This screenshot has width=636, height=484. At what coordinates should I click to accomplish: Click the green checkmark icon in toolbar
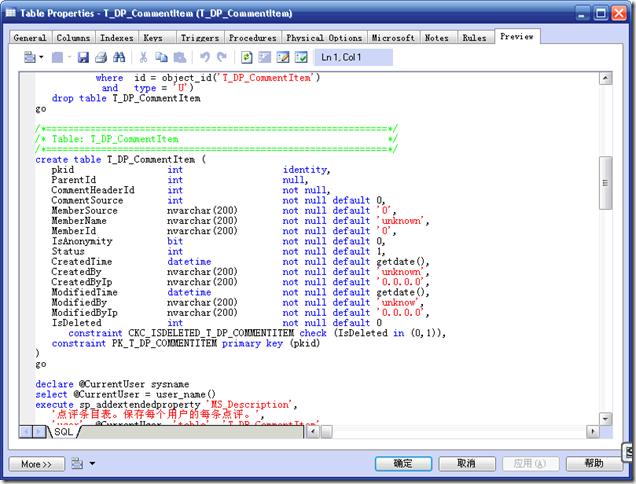pyautogui.click(x=301, y=58)
